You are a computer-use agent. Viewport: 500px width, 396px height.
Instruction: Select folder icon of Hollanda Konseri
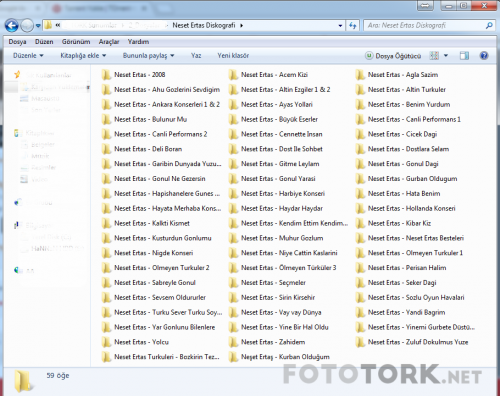(x=360, y=208)
